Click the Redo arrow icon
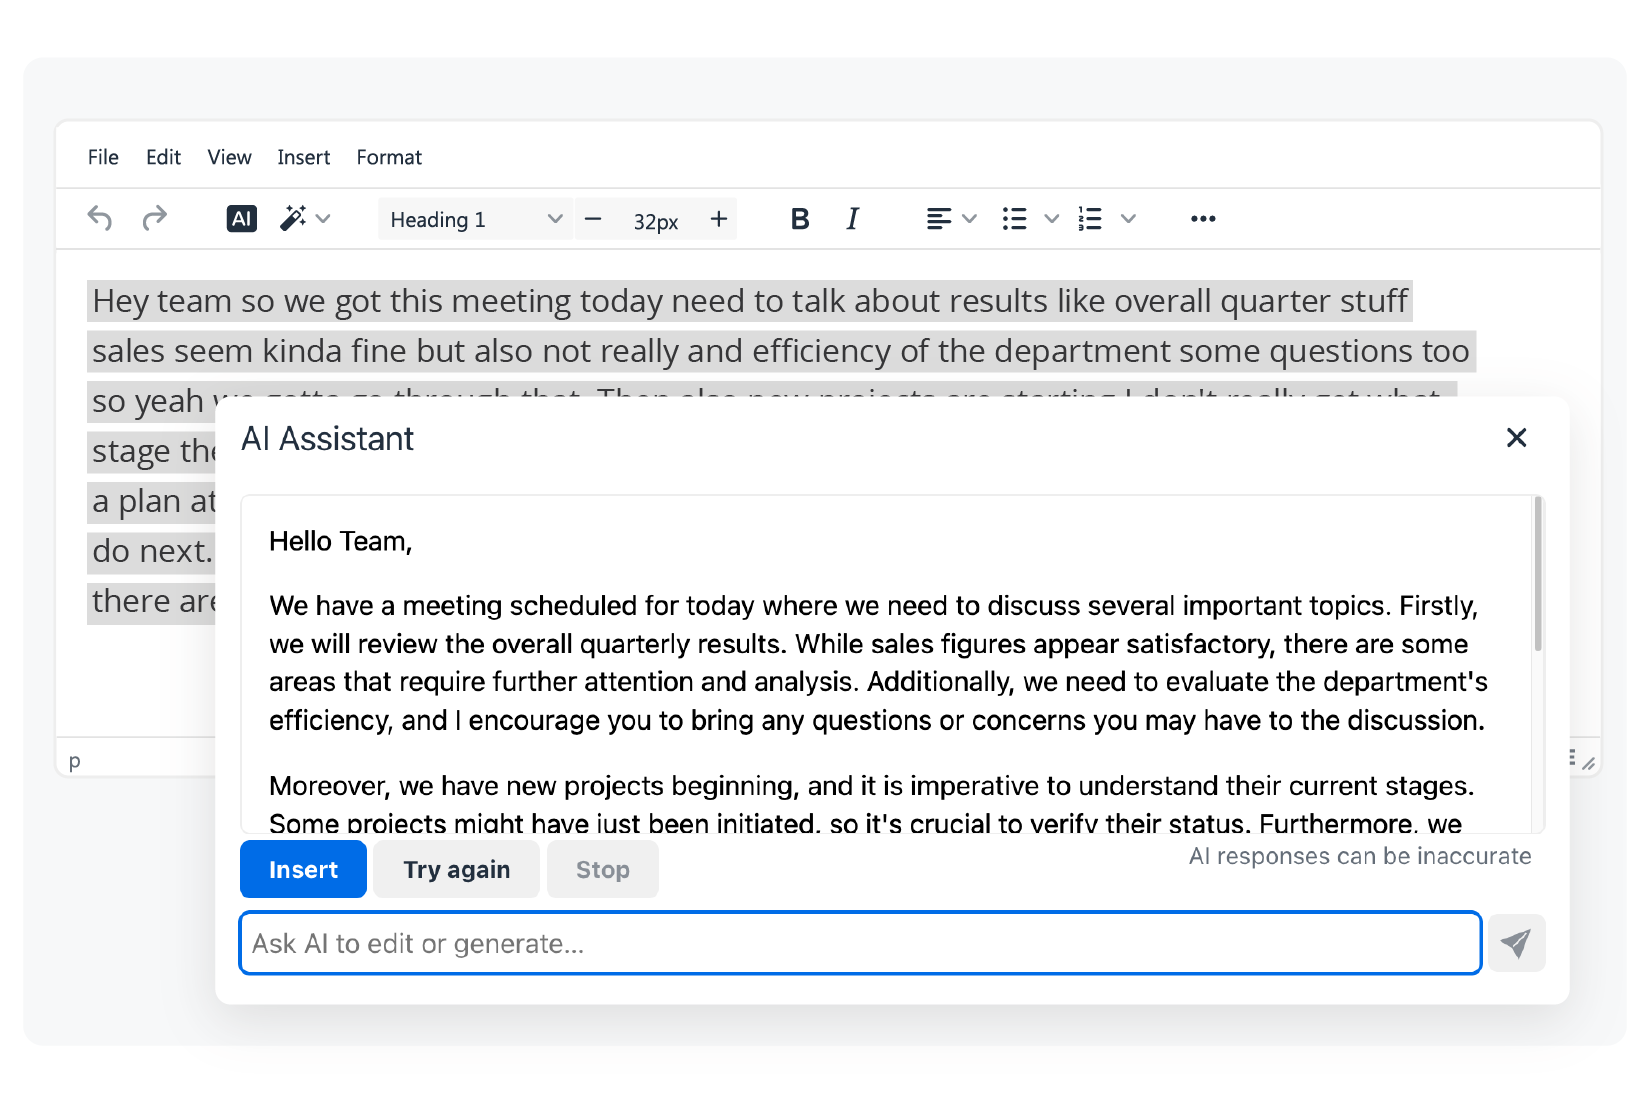Viewport: 1650px width, 1112px height. [154, 218]
